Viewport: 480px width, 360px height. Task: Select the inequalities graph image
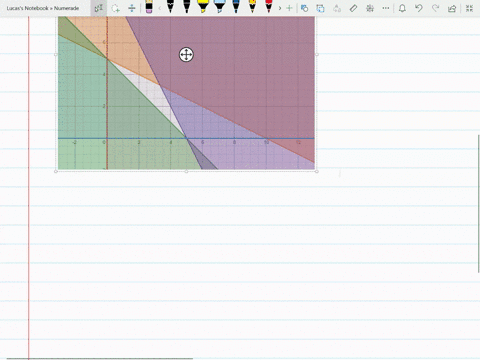[186, 93]
